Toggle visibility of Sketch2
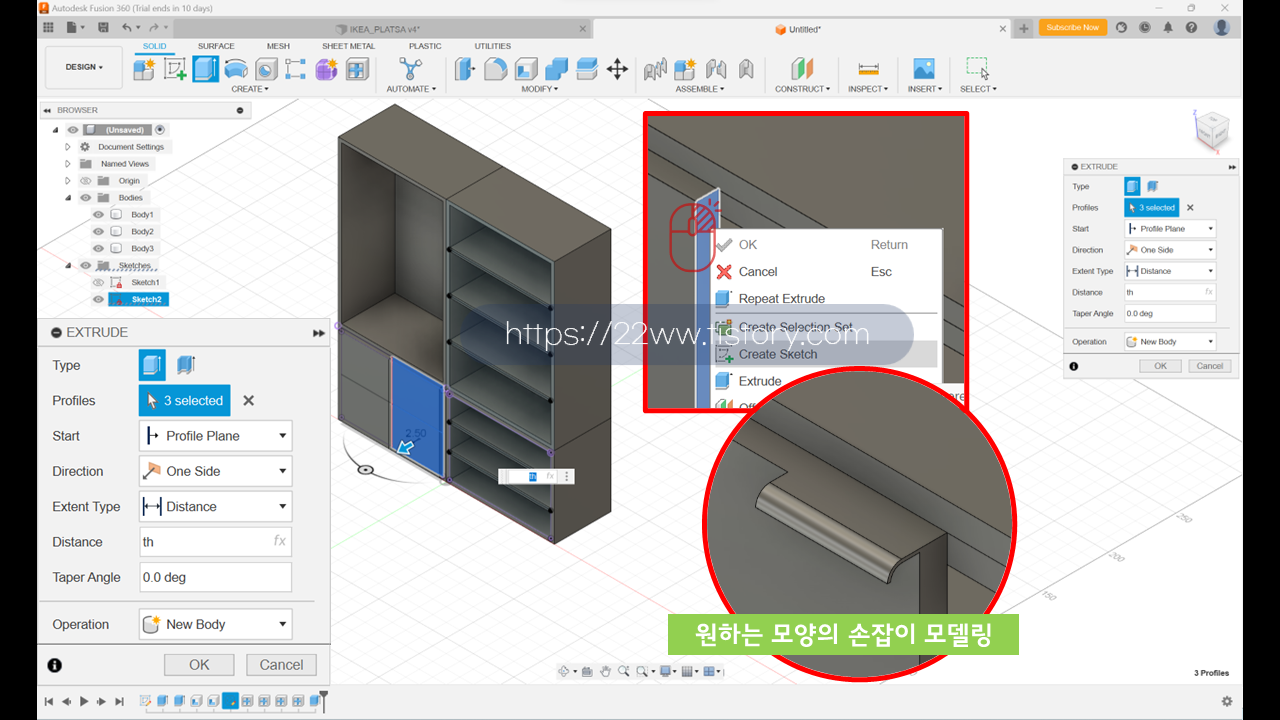This screenshot has width=1280, height=720. (98, 300)
